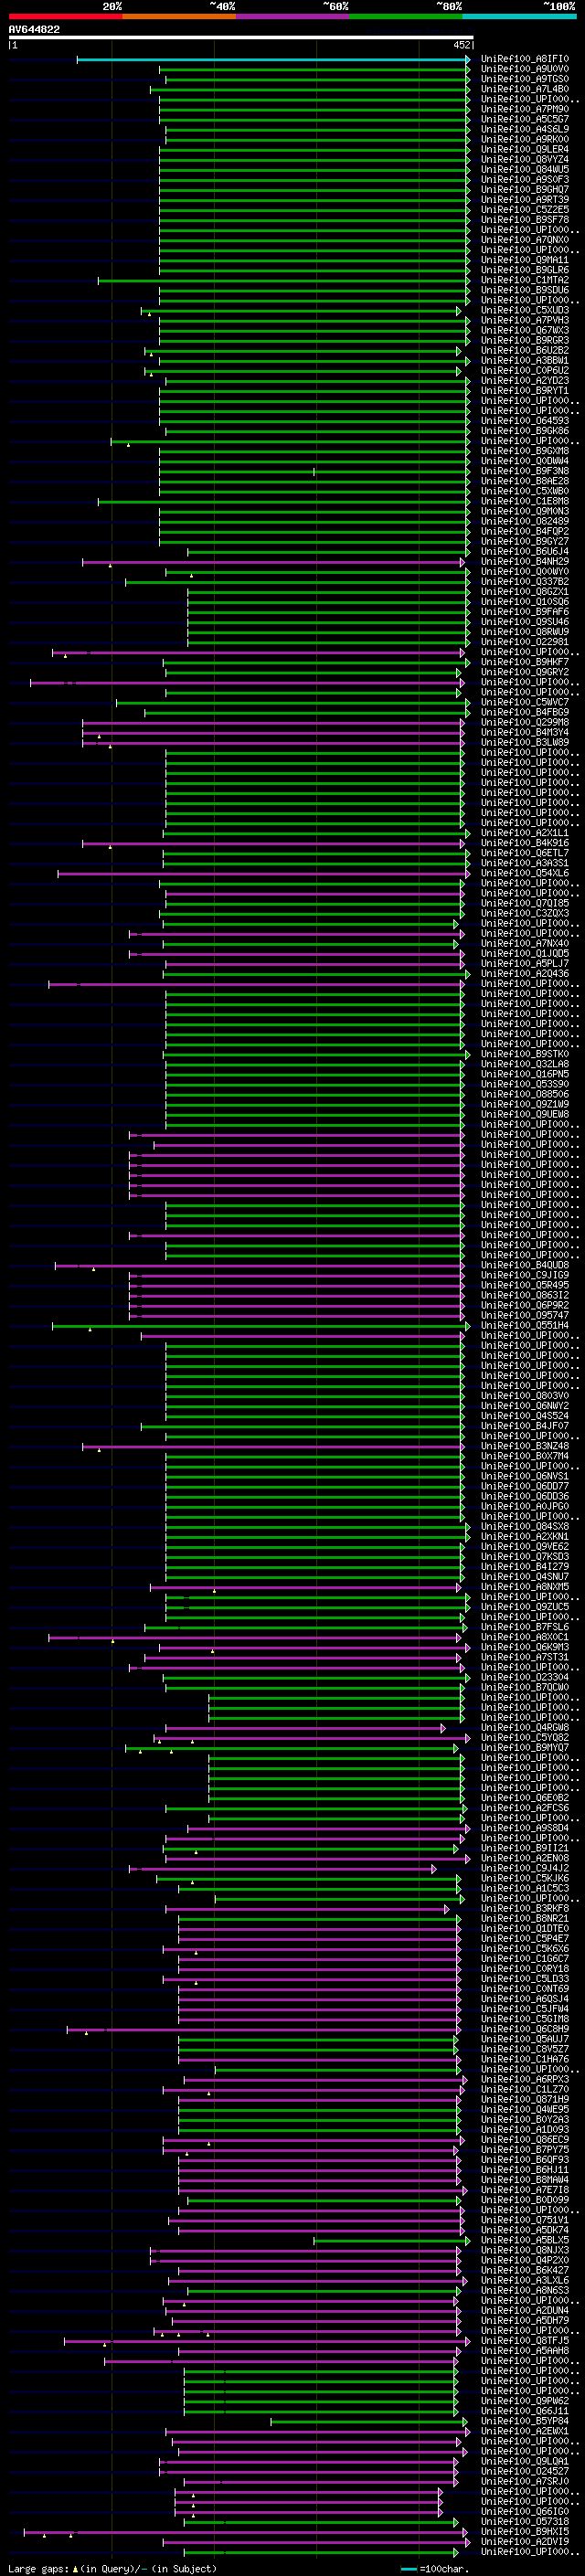Click the green alignment bar for UniRef100_C1MTA2
This screenshot has height=2576, width=585.
point(284,280)
